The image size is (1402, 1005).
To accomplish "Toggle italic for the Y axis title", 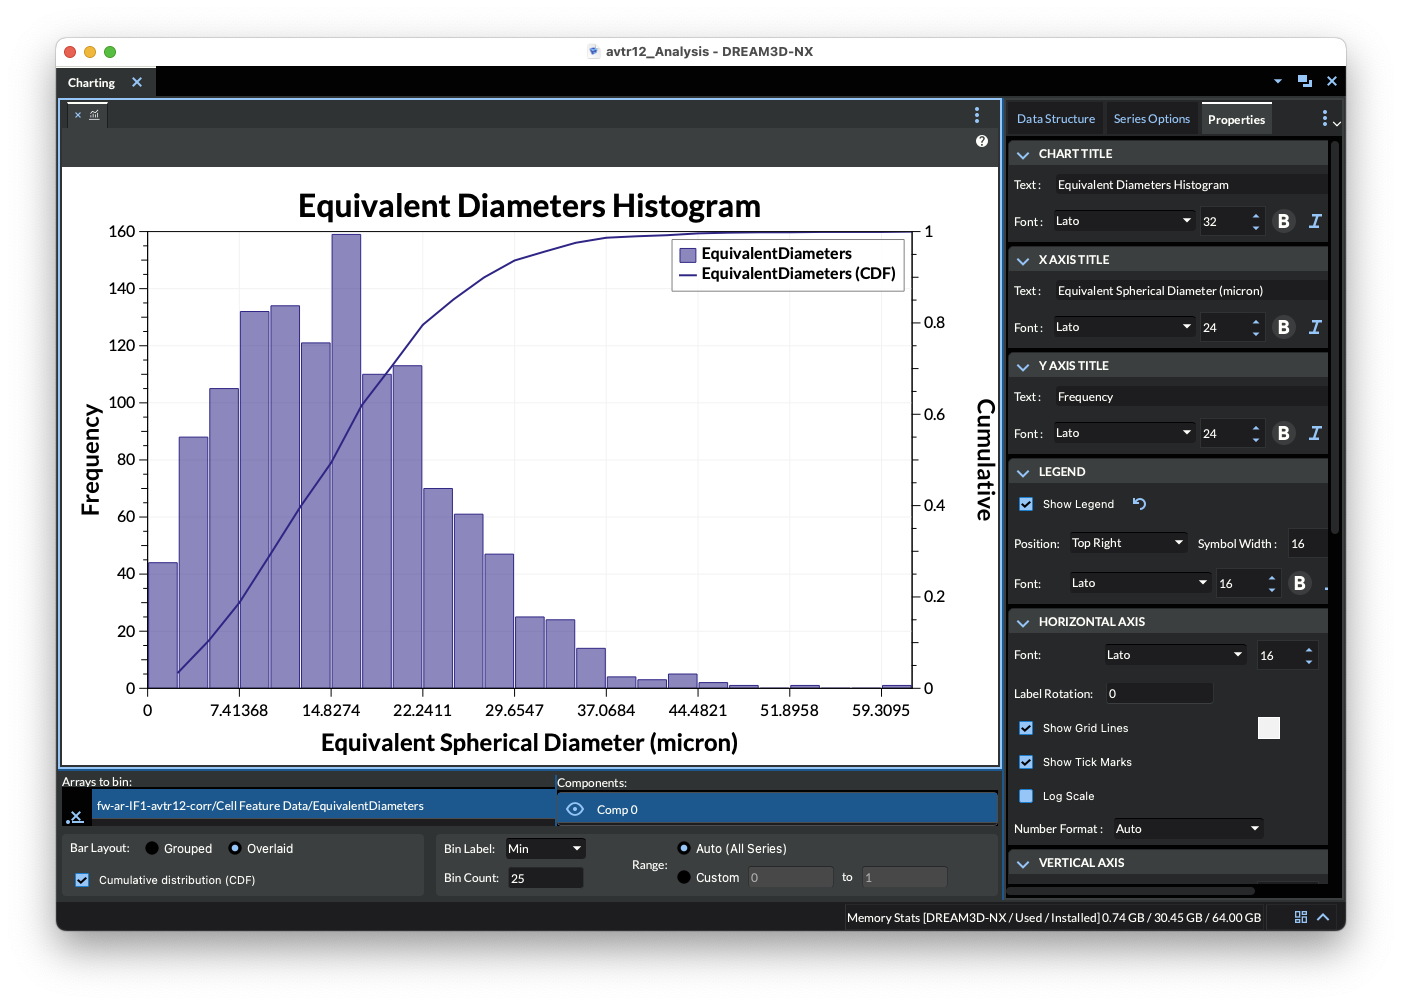I will pos(1315,433).
